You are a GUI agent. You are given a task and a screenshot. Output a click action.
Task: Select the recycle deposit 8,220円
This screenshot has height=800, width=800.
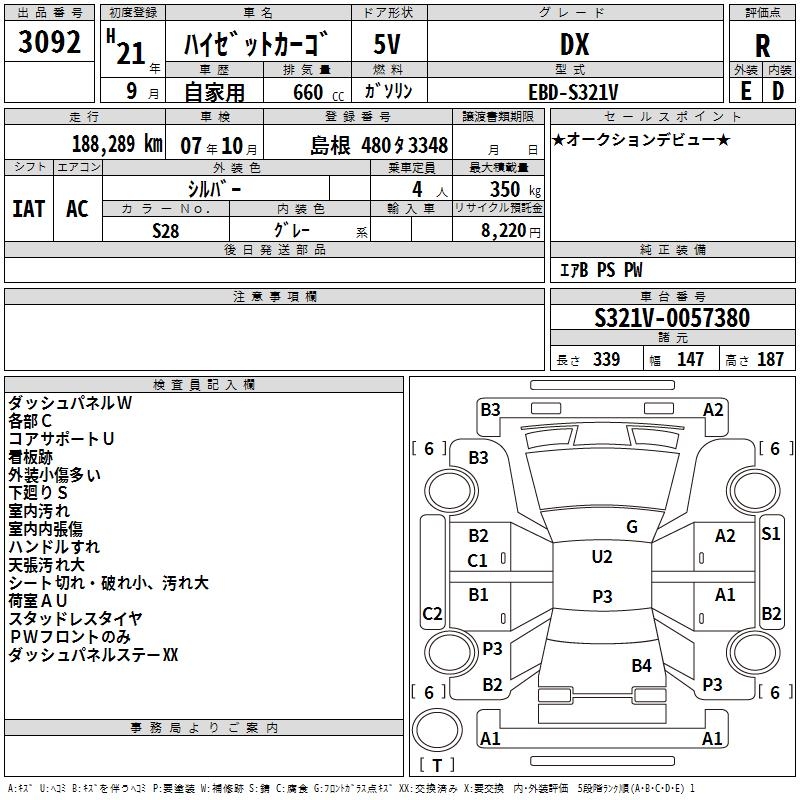[511, 231]
